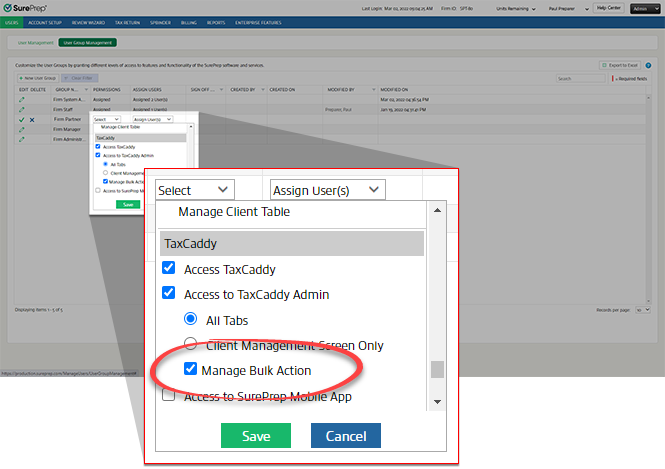The image size is (665, 469).
Task: Click the MODIFIED ON column header
Action: (x=394, y=89)
